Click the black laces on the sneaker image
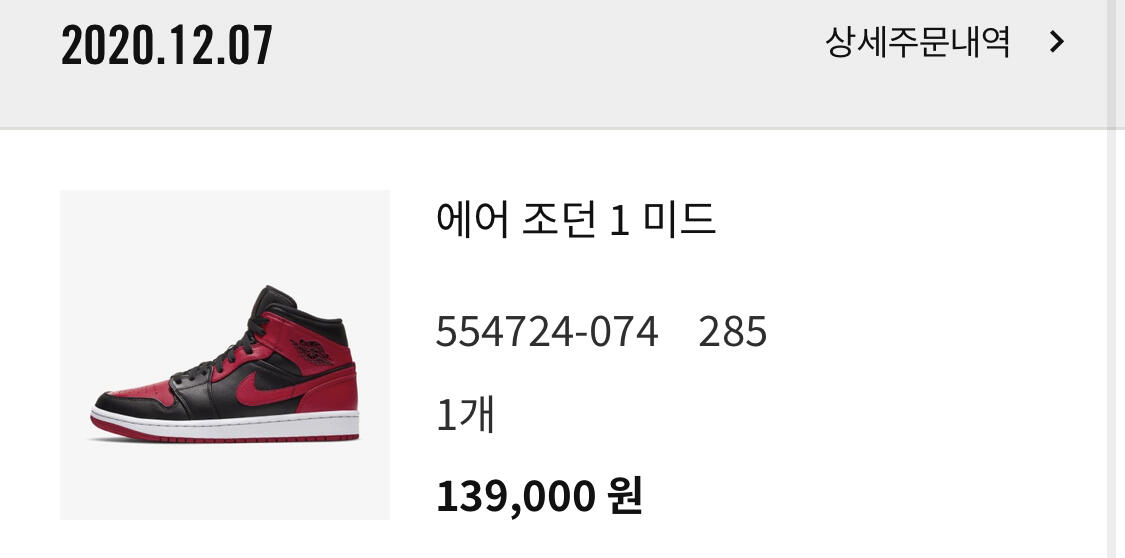The height and width of the screenshot is (558, 1125). [x=222, y=355]
